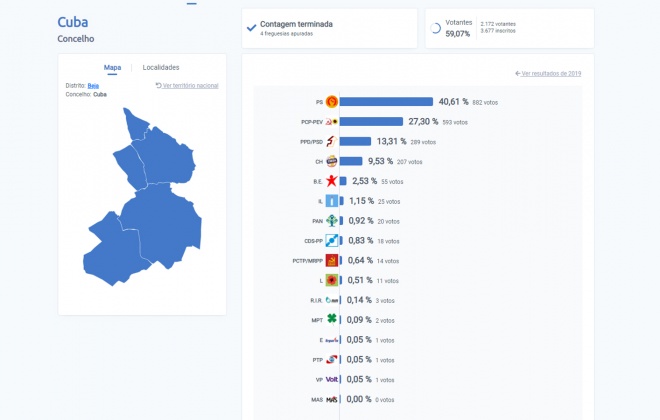This screenshot has height=420, width=660.
Task: Click the Contagem terminada checkmark icon
Action: click(x=251, y=28)
